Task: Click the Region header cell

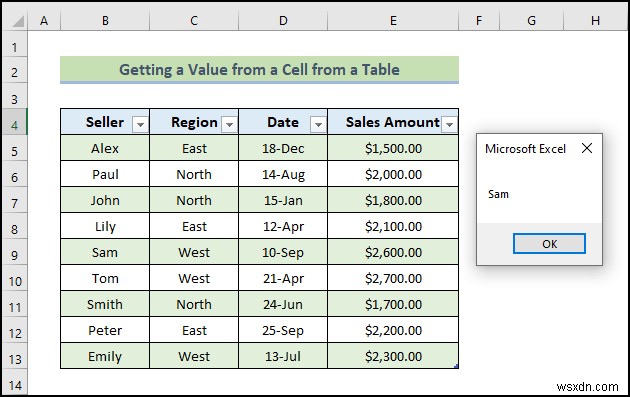Action: 194,122
